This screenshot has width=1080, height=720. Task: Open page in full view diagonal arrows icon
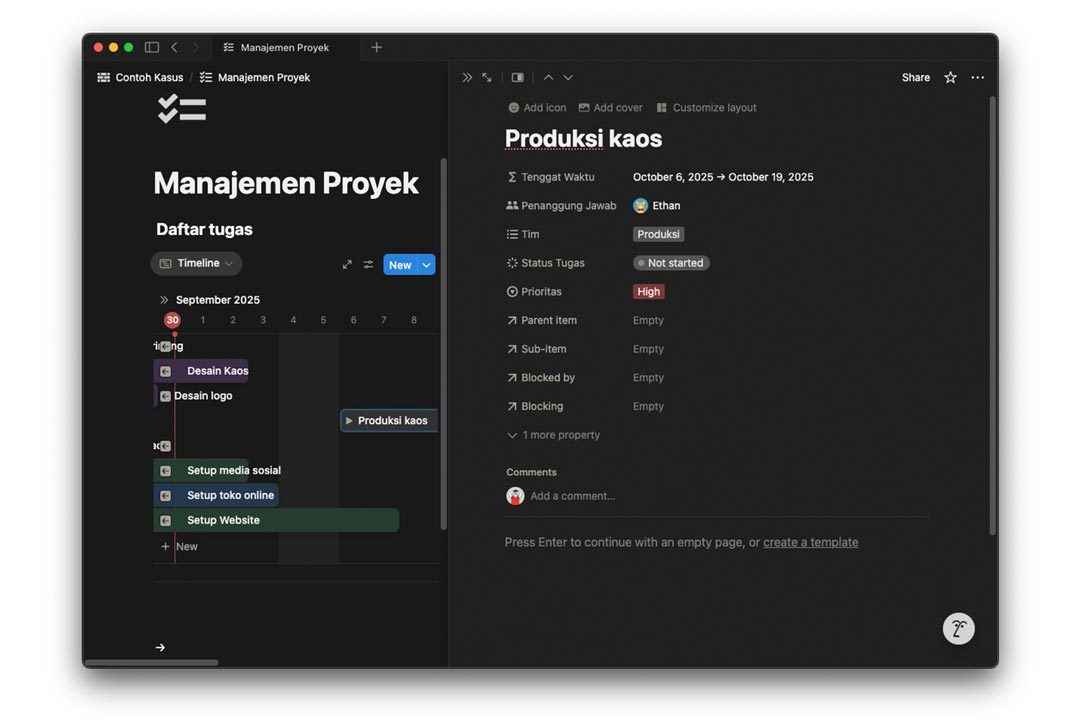coord(487,77)
